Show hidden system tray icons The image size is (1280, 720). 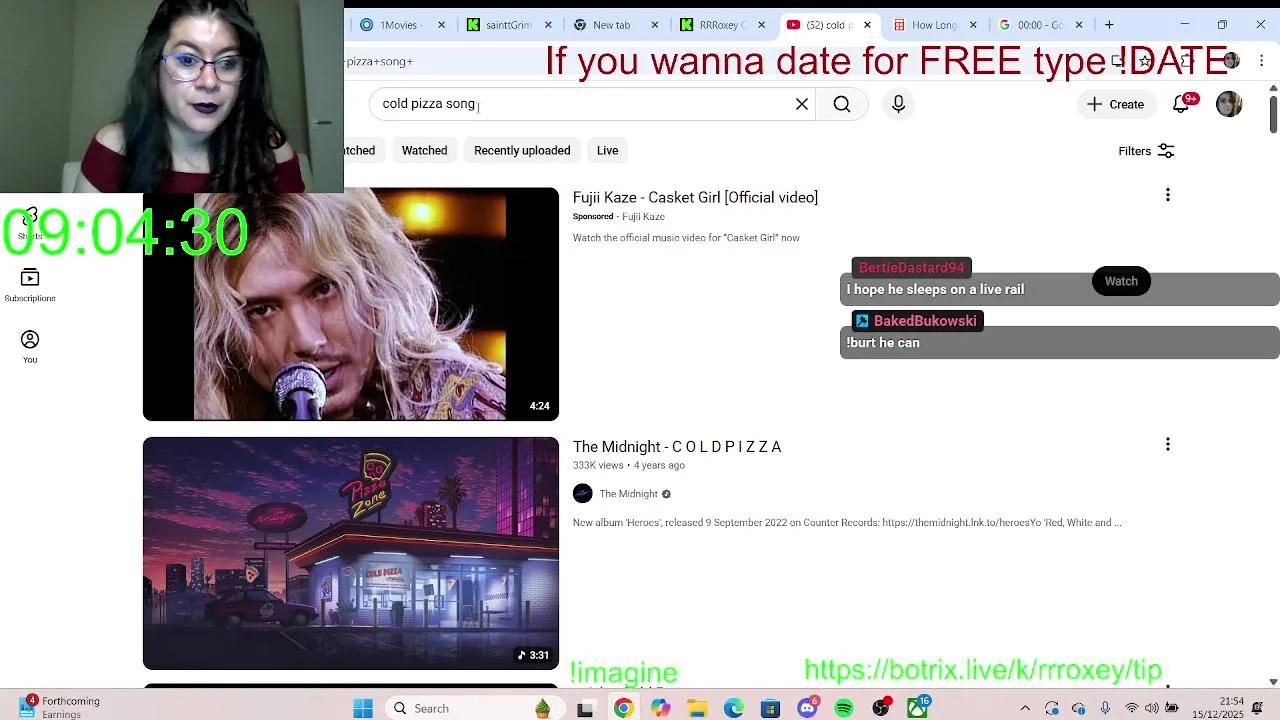1025,708
